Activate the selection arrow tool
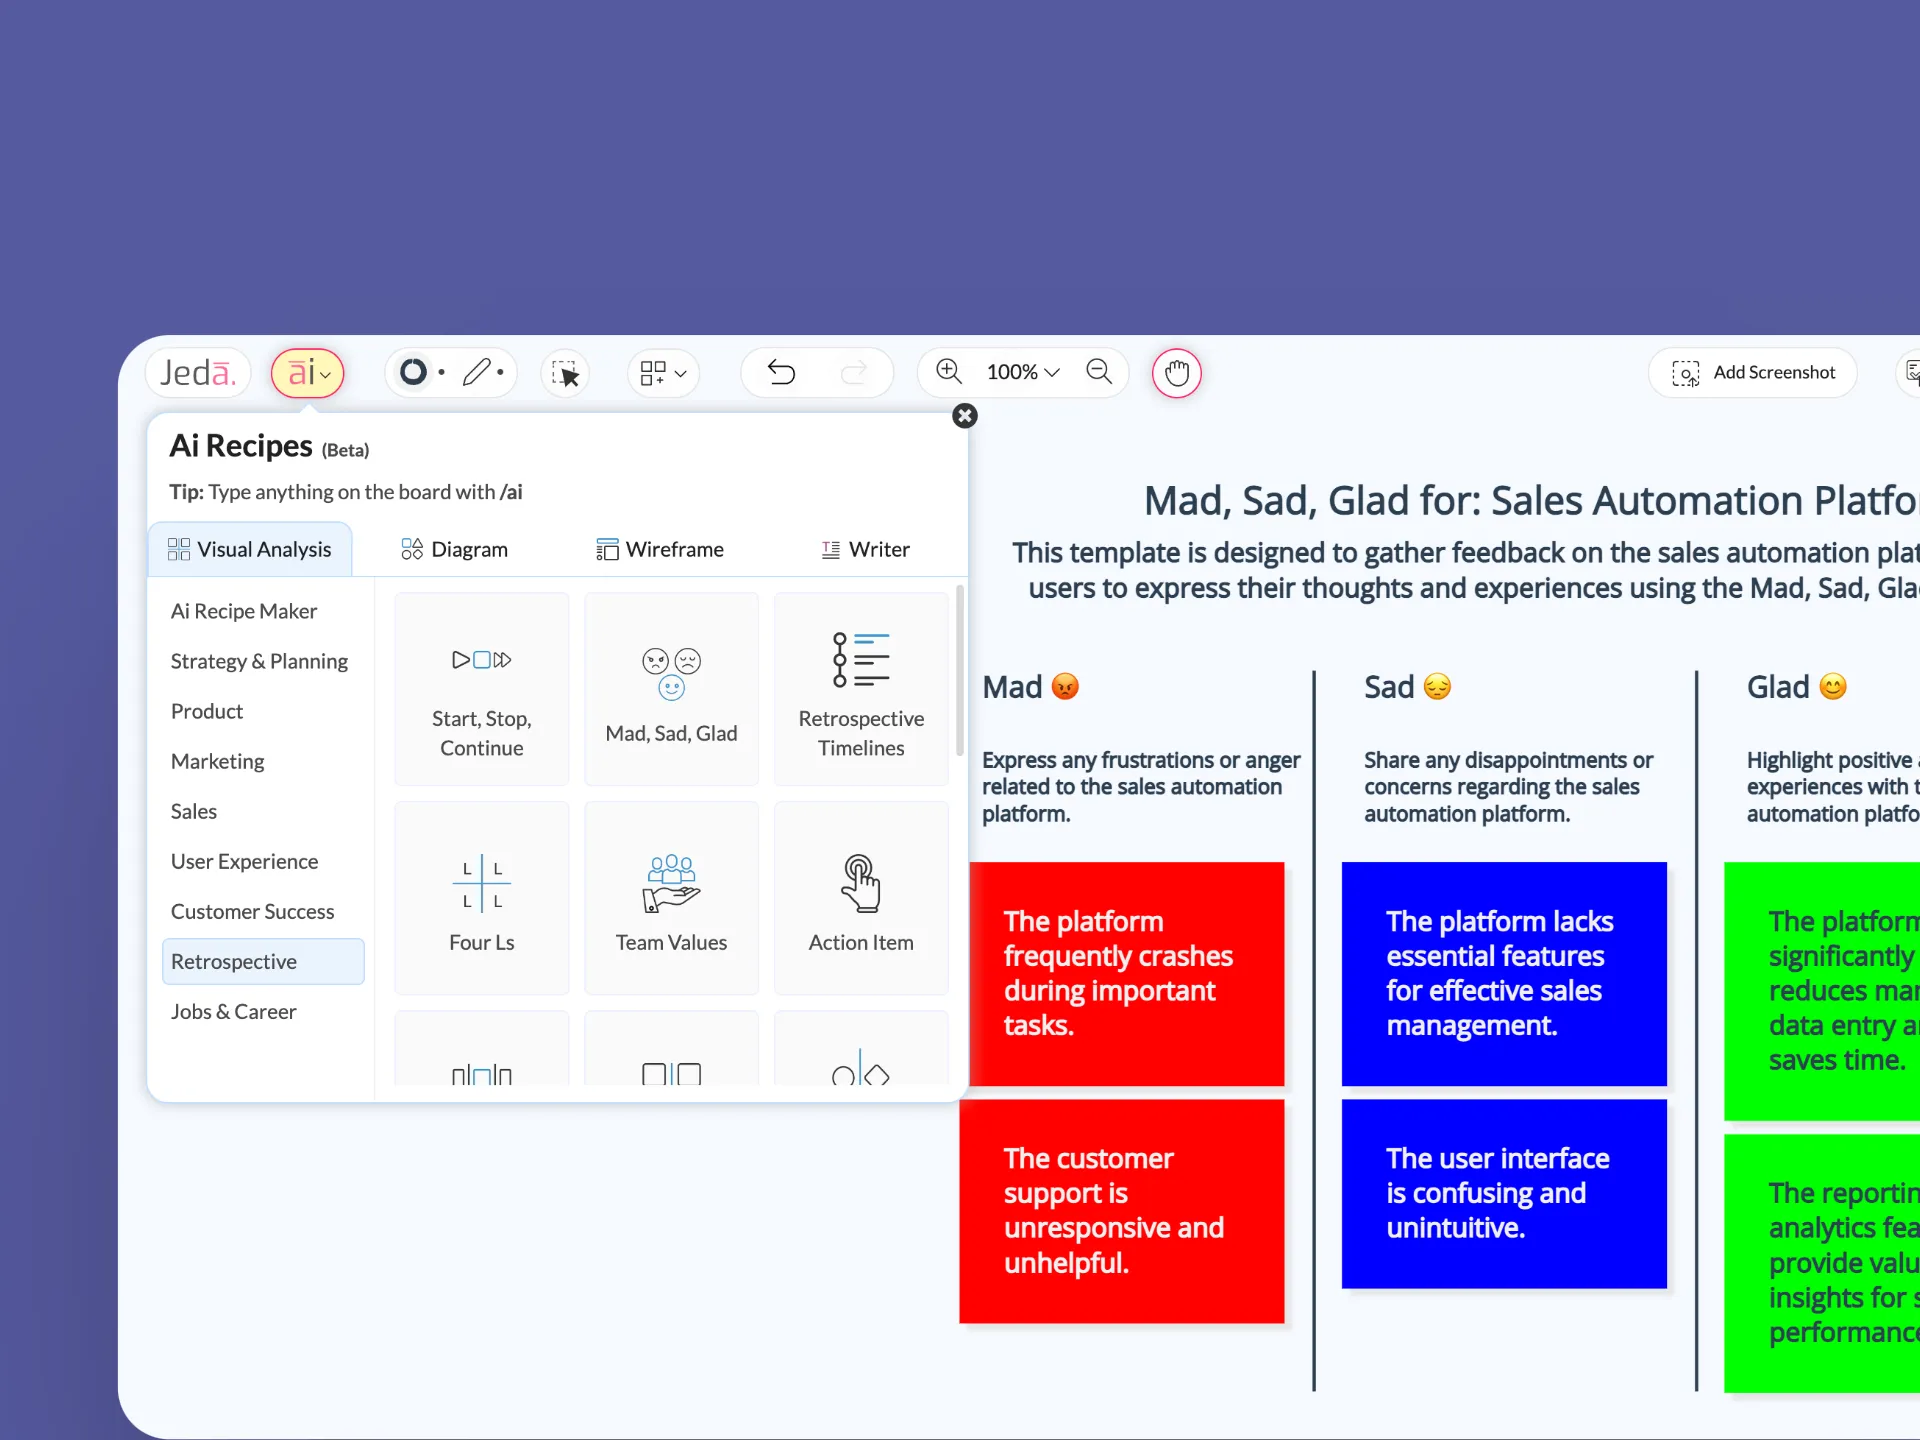This screenshot has width=1920, height=1440. pyautogui.click(x=565, y=374)
